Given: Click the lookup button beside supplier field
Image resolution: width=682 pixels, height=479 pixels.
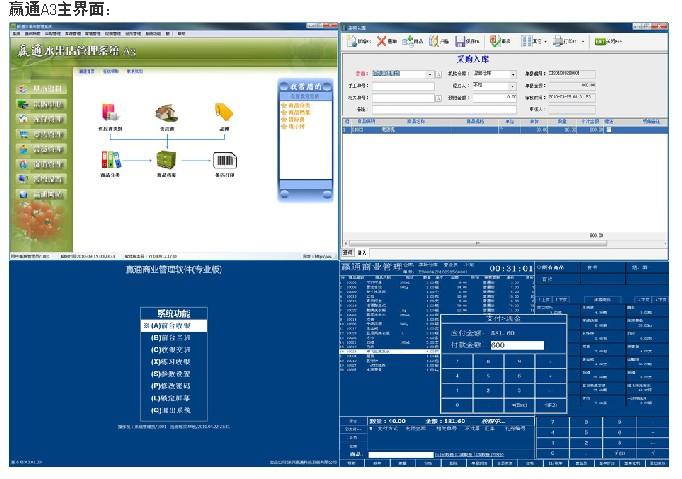Looking at the screenshot, I should (438, 74).
